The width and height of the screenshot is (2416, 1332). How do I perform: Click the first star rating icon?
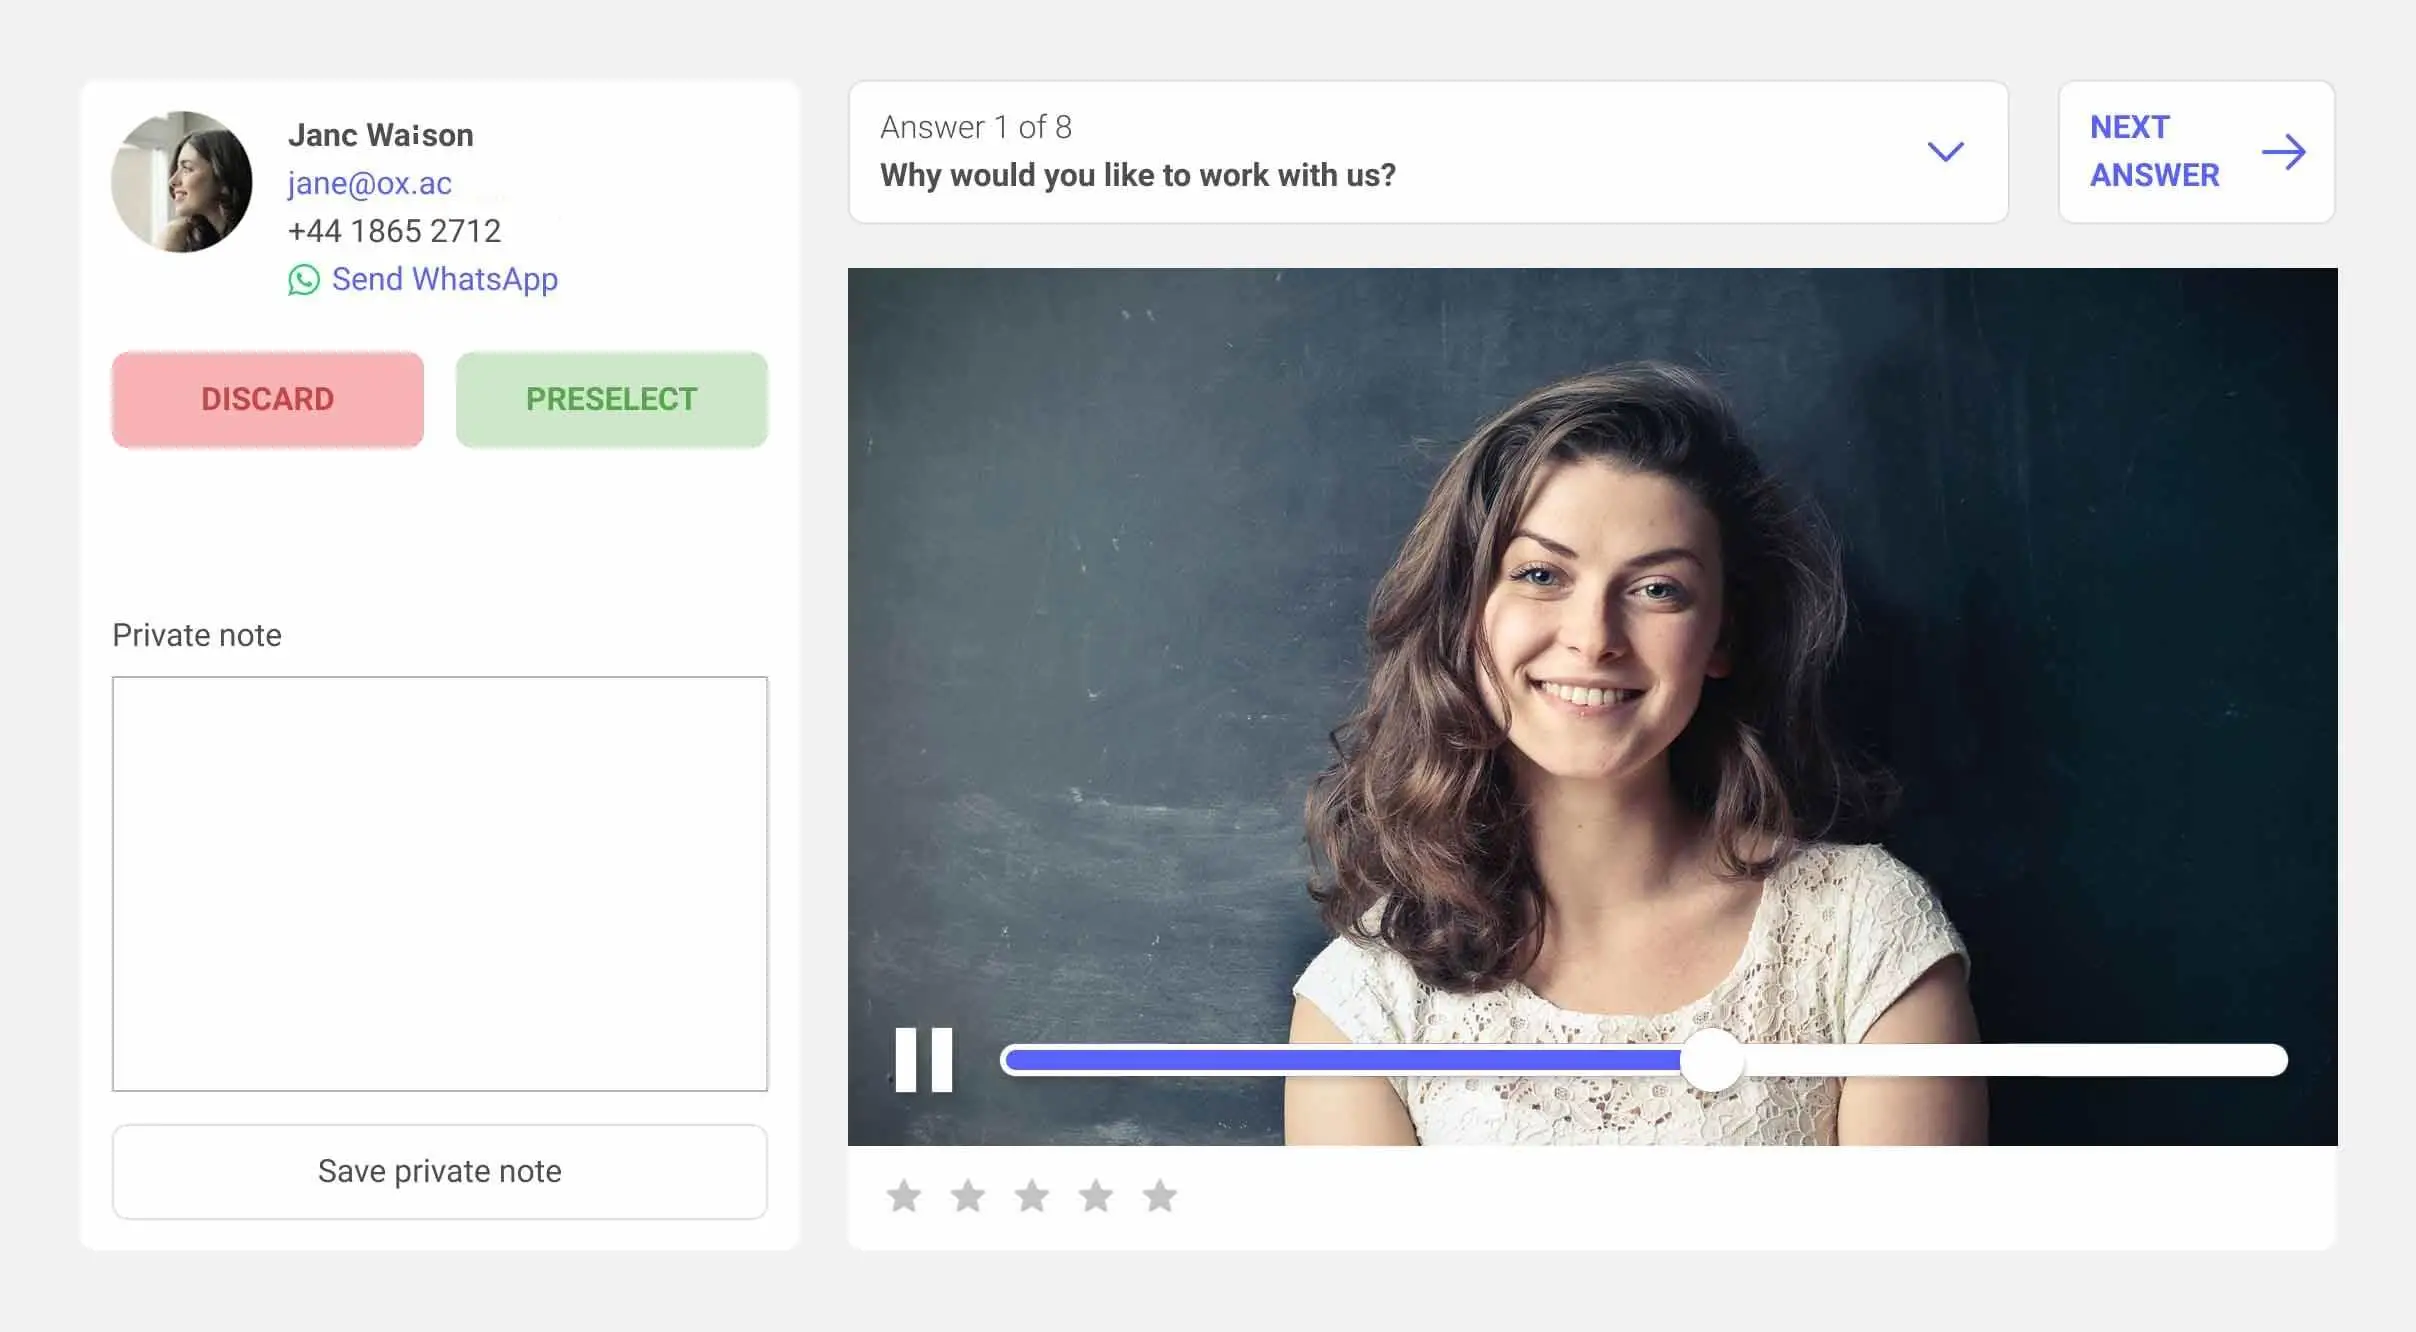click(902, 1196)
